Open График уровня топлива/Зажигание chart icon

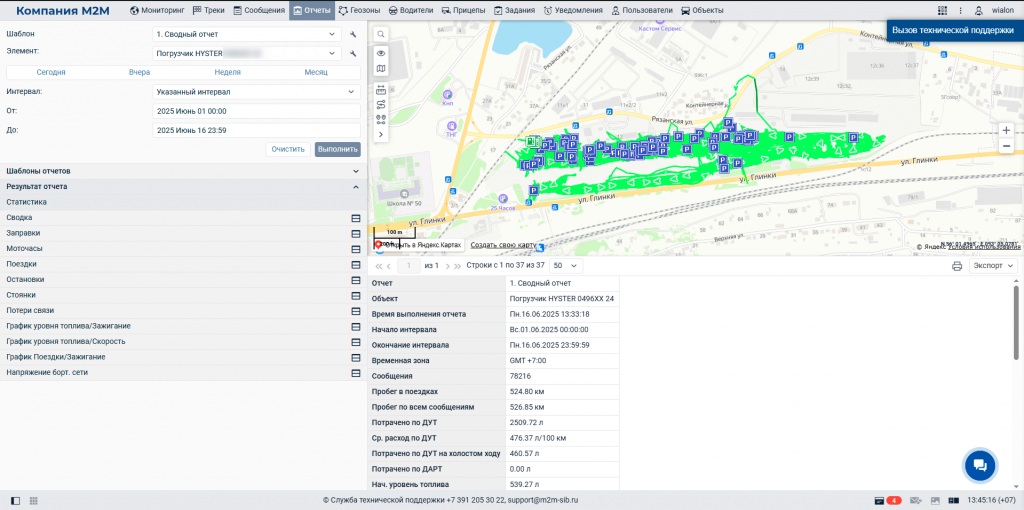tap(356, 326)
